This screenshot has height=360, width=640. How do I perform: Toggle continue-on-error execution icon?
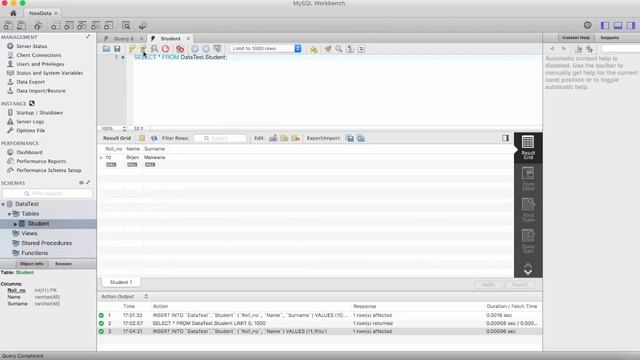tap(180, 49)
